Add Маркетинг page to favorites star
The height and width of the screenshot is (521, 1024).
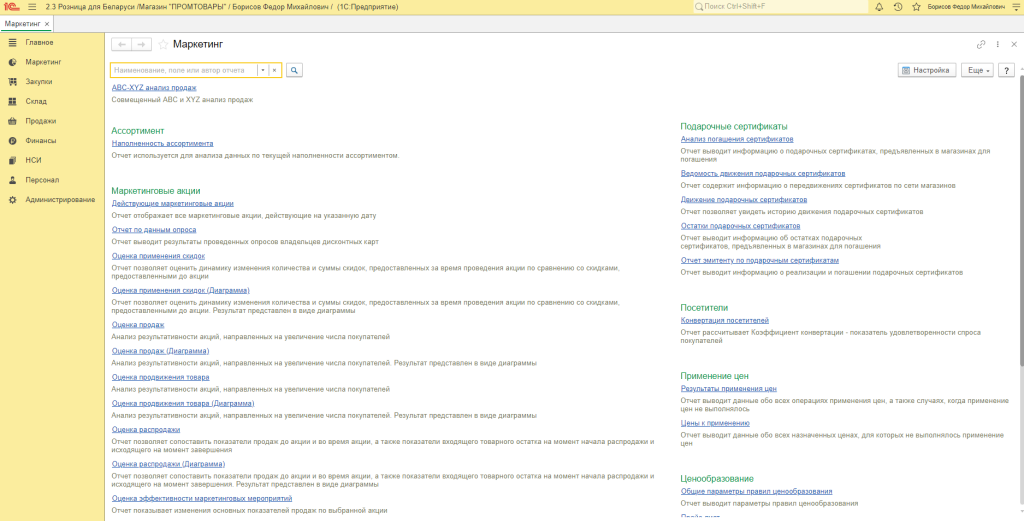(163, 45)
